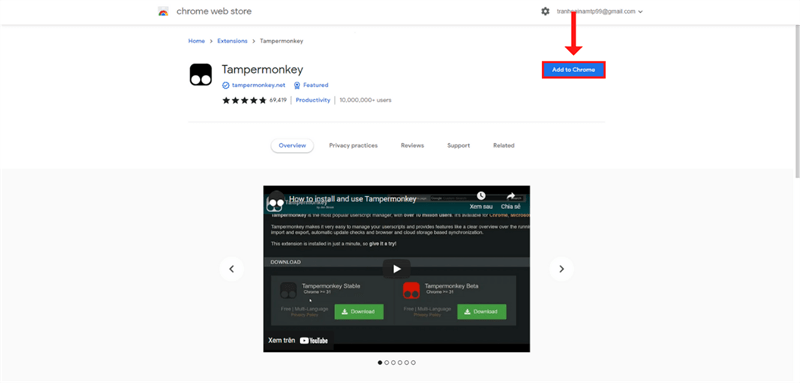Open the Extensions breadcrumb link

click(232, 41)
